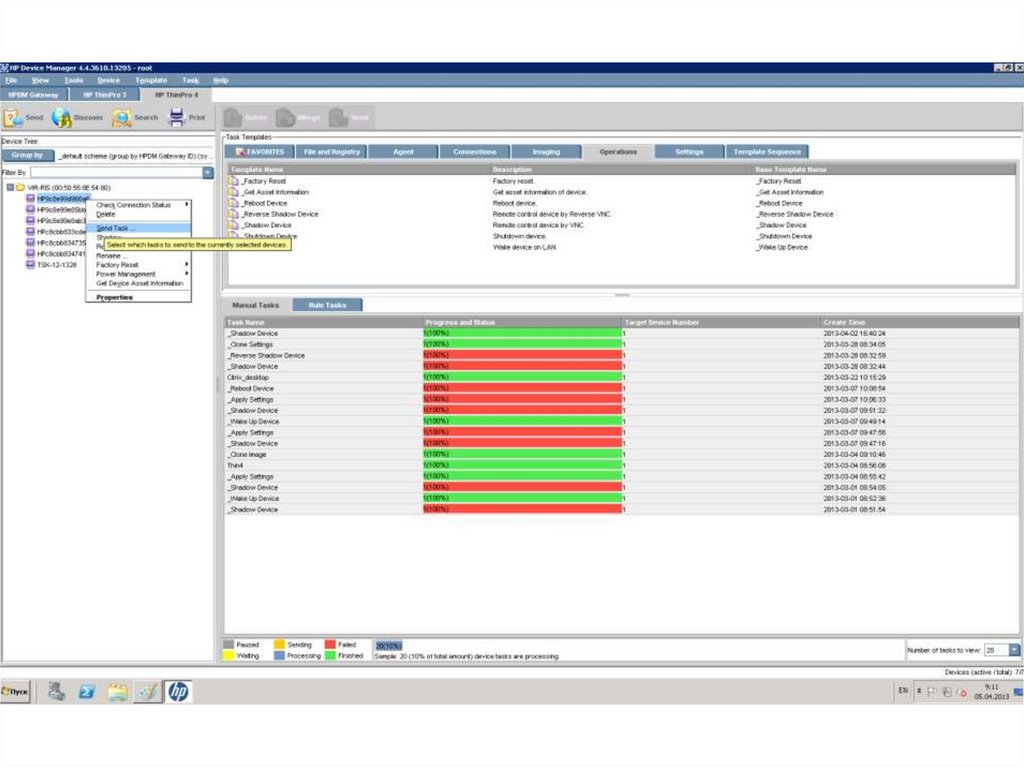The height and width of the screenshot is (767, 1024).
Task: Switch to the Rule Tasks tab
Action: 327,305
